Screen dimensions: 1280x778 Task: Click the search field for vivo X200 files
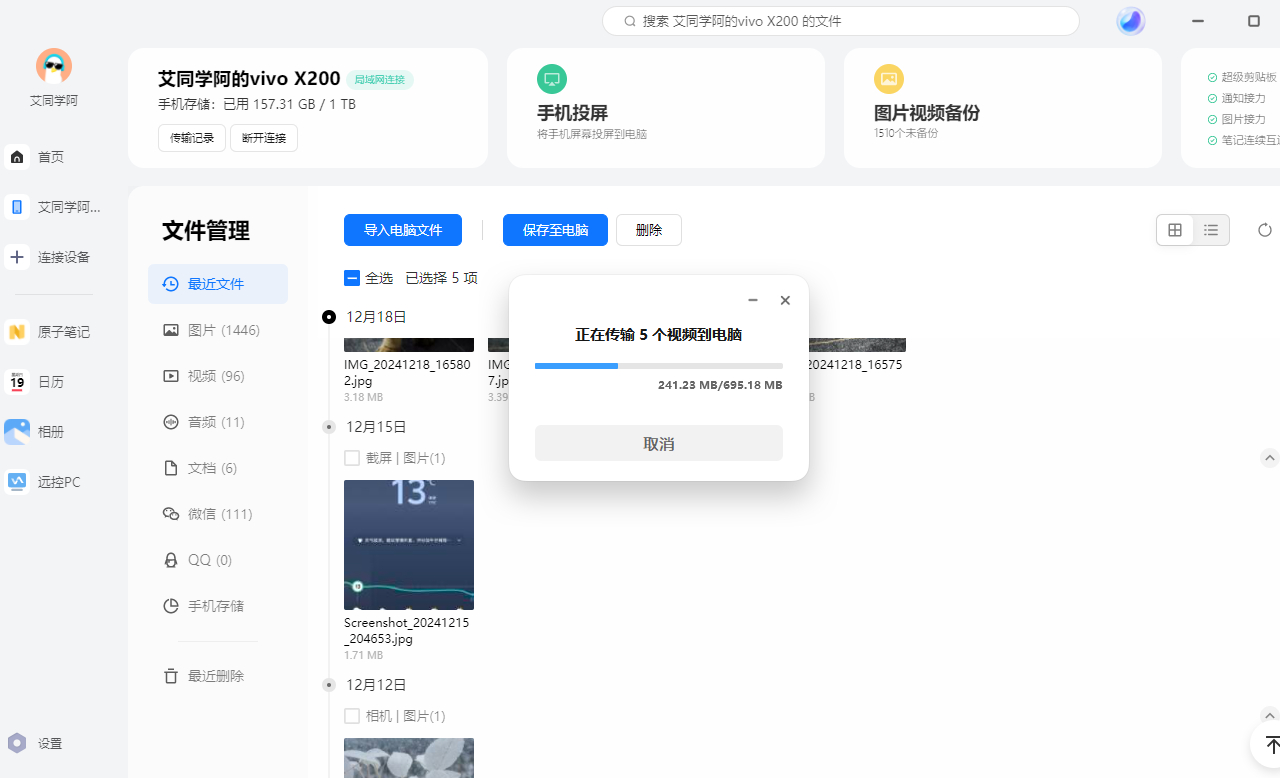840,21
